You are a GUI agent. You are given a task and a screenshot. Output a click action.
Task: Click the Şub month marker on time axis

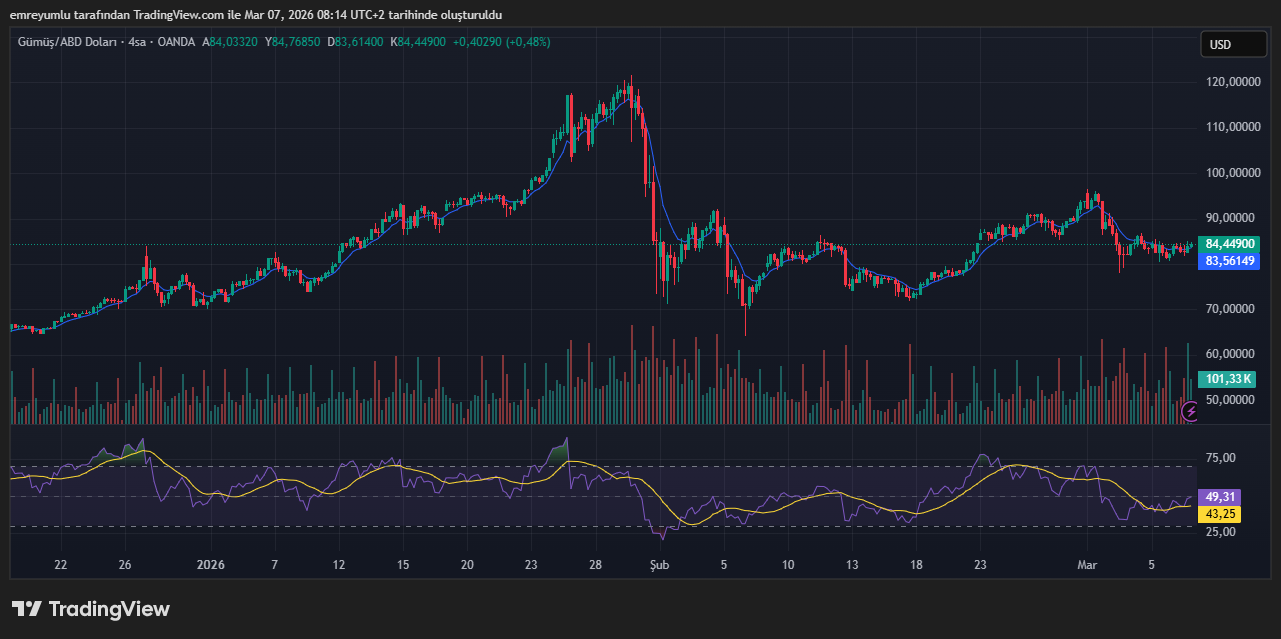click(657, 565)
